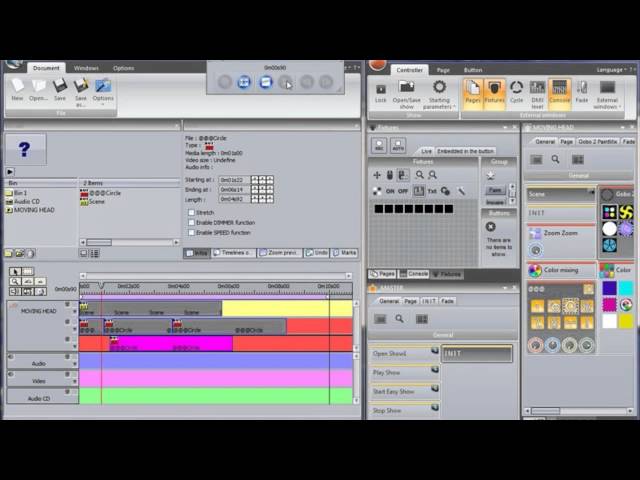The height and width of the screenshot is (480, 640).
Task: Toggle the Fixtures window button in ribbon
Action: [494, 94]
